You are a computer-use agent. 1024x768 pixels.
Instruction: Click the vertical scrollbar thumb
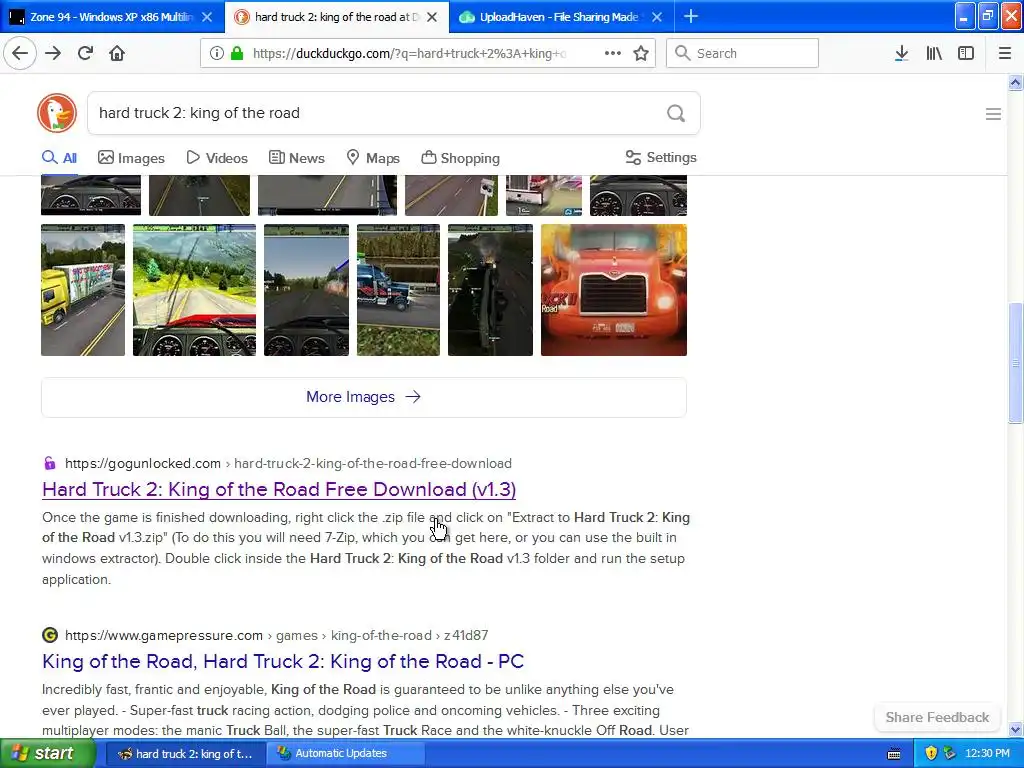click(x=1015, y=363)
